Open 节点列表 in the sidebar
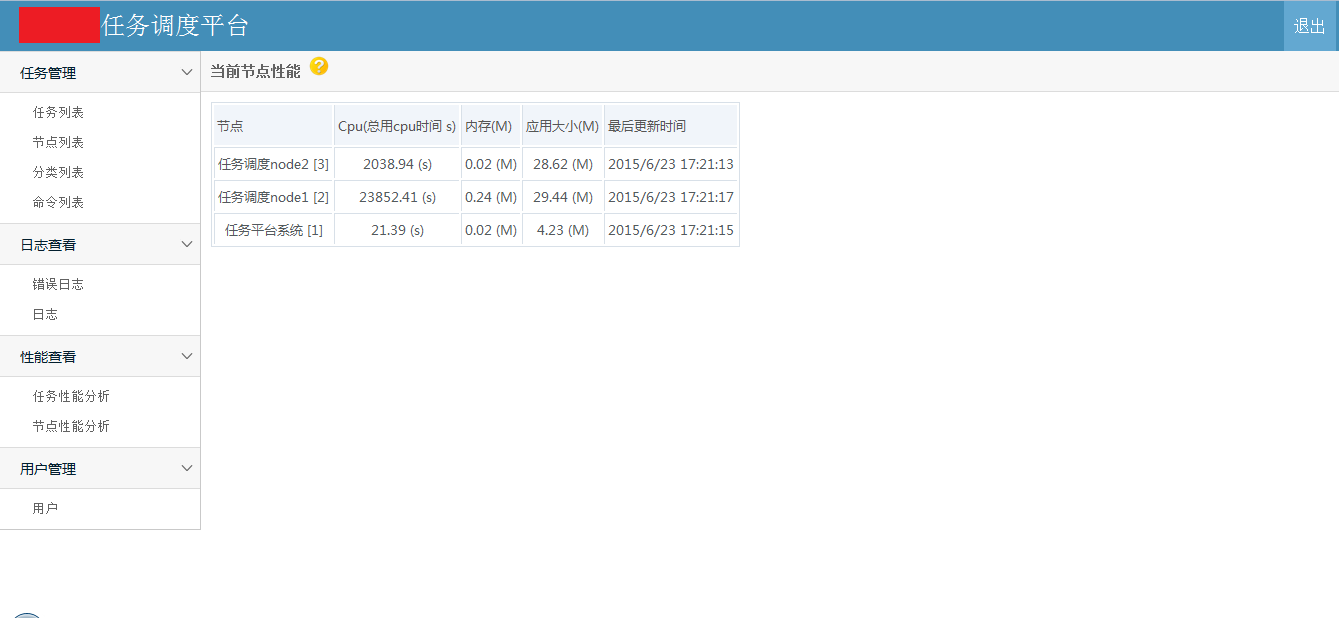 (58, 142)
